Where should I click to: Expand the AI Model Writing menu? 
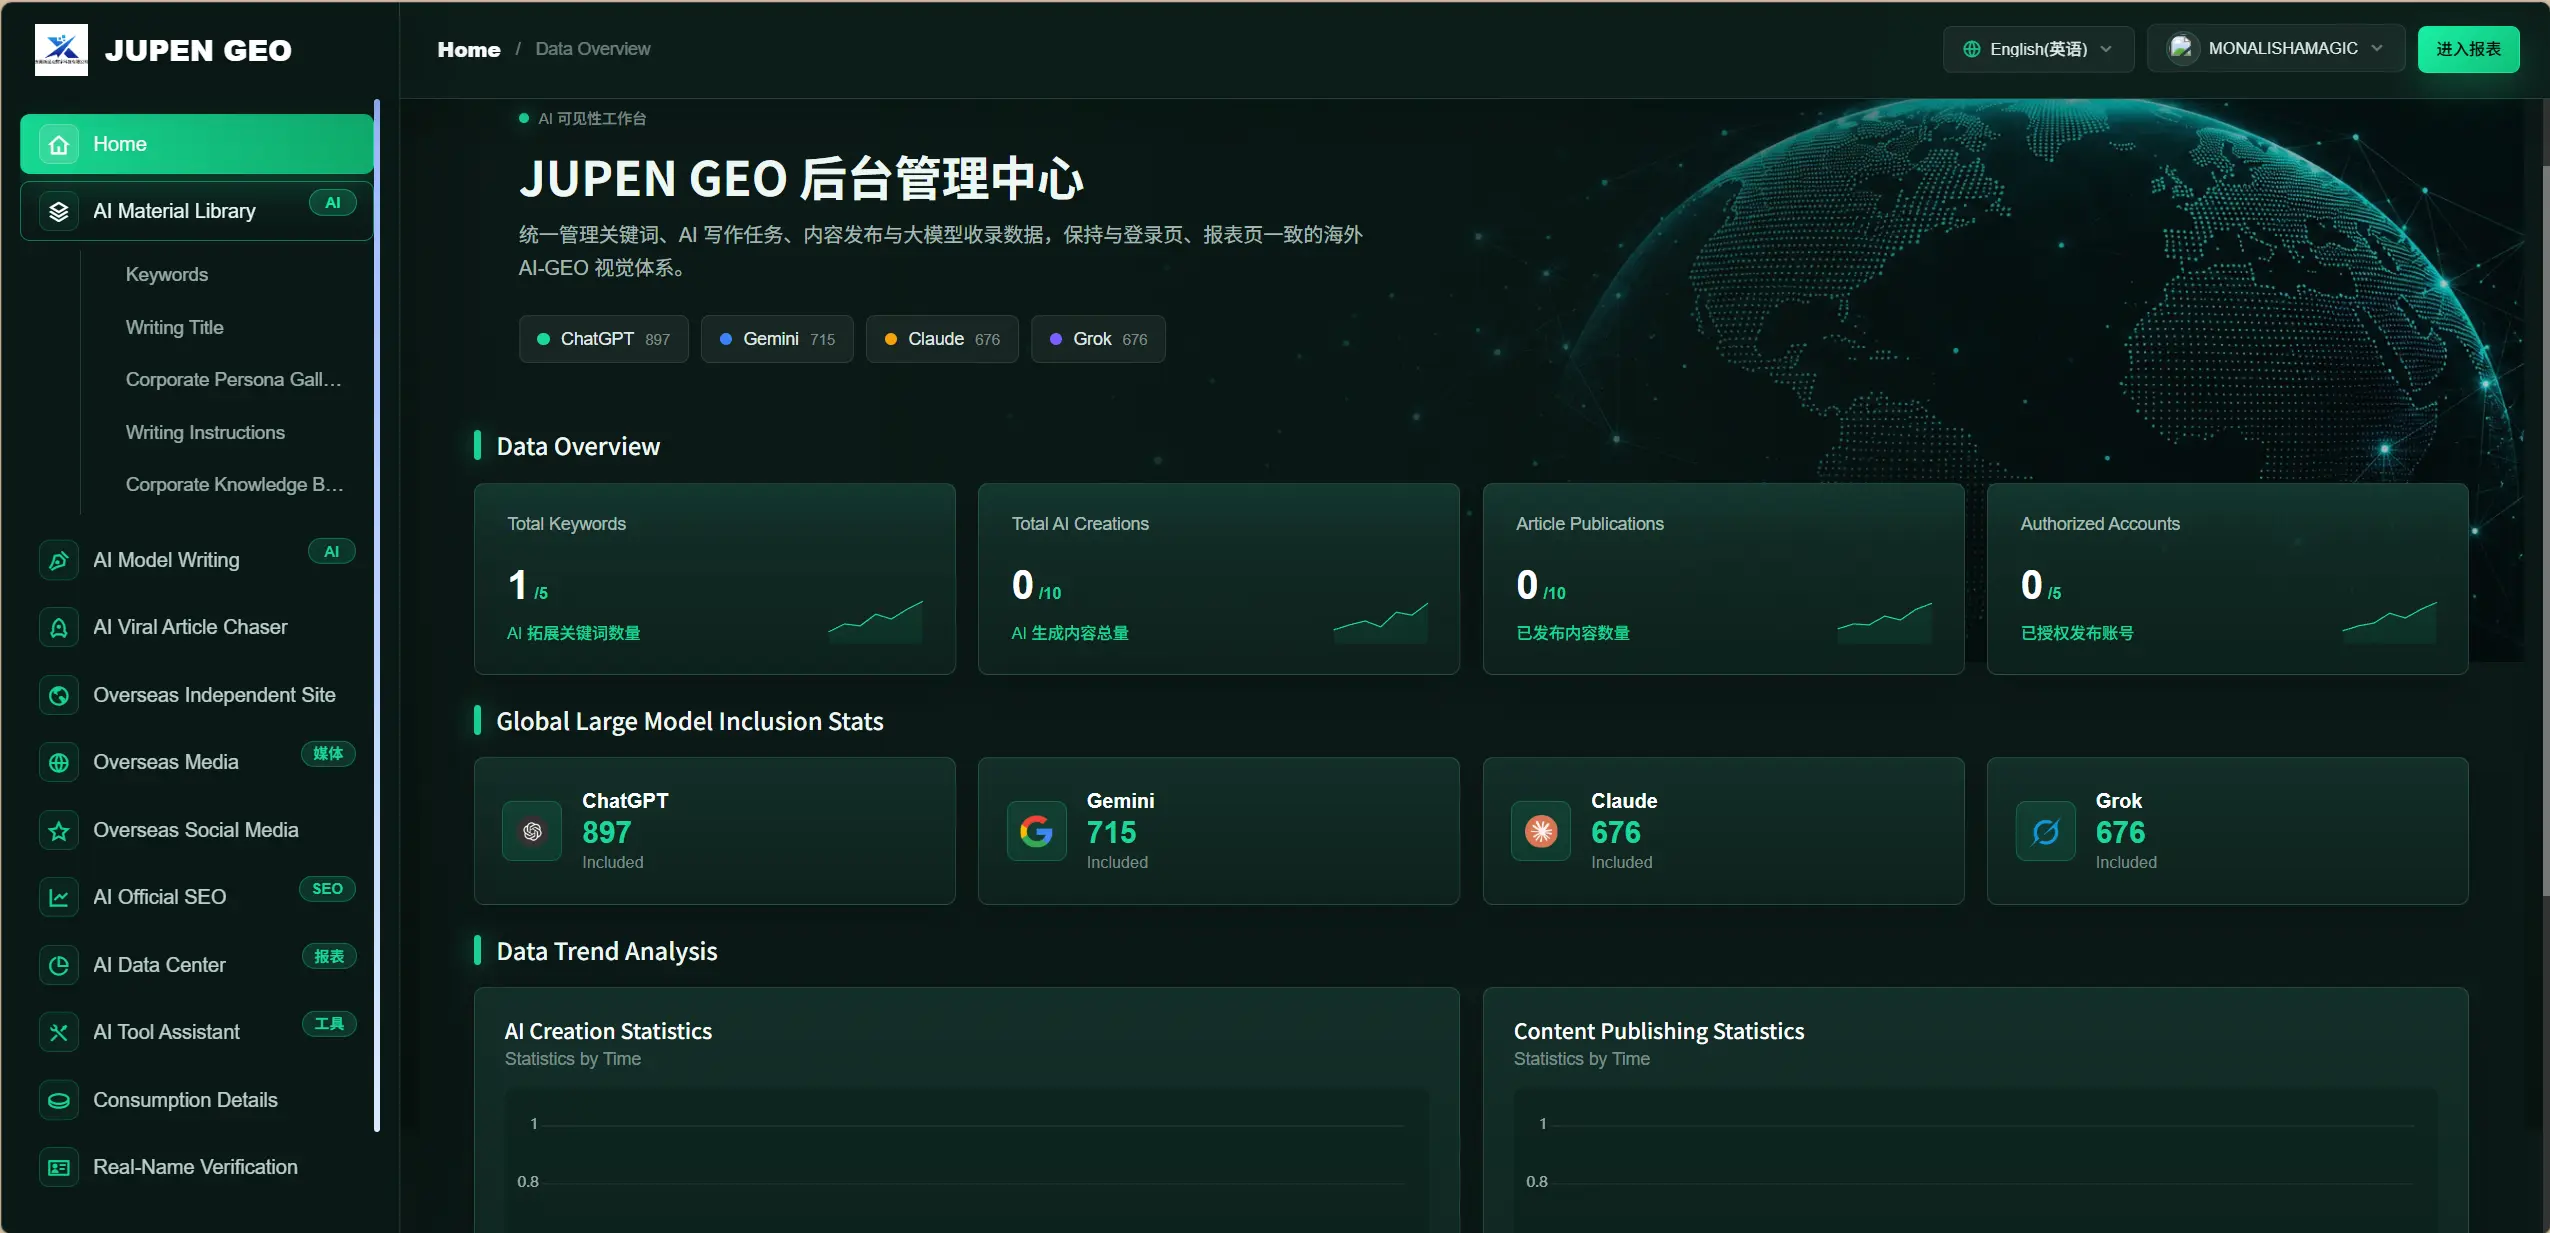(197, 560)
